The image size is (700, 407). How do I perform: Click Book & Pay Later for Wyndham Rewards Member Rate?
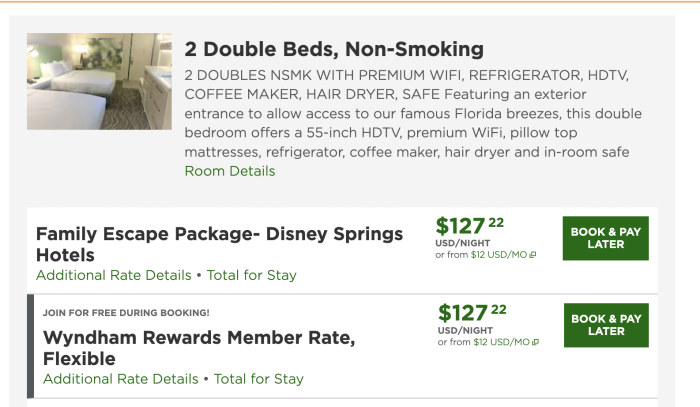coord(605,325)
